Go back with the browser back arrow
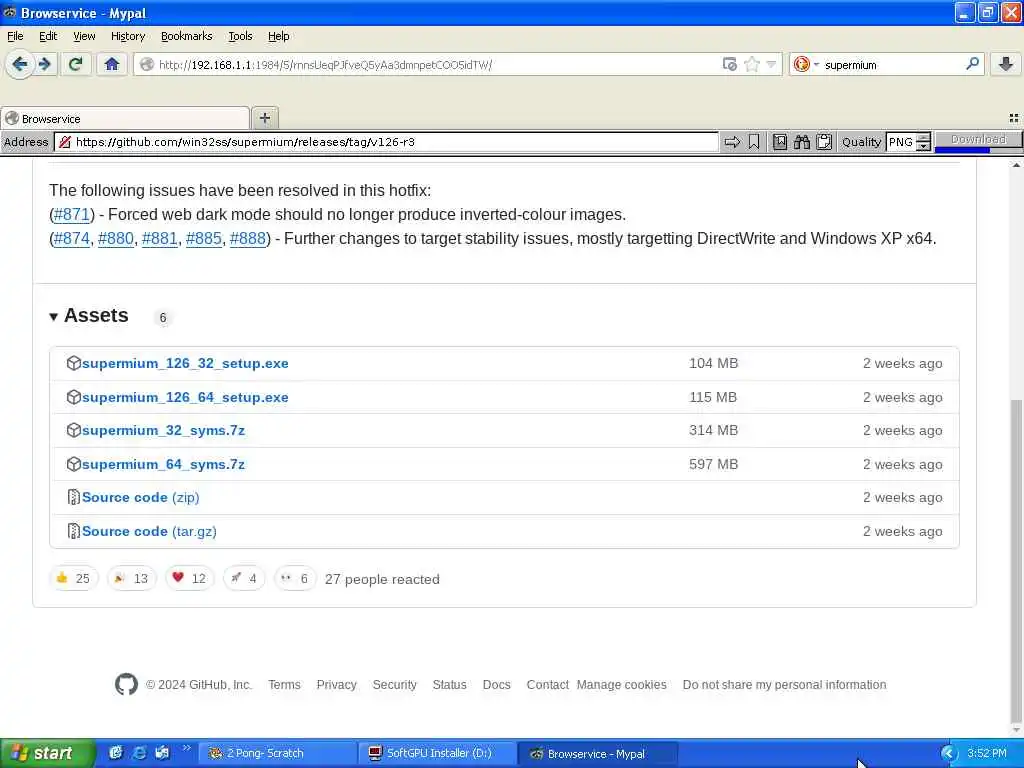Viewport: 1024px width, 768px height. [20, 64]
